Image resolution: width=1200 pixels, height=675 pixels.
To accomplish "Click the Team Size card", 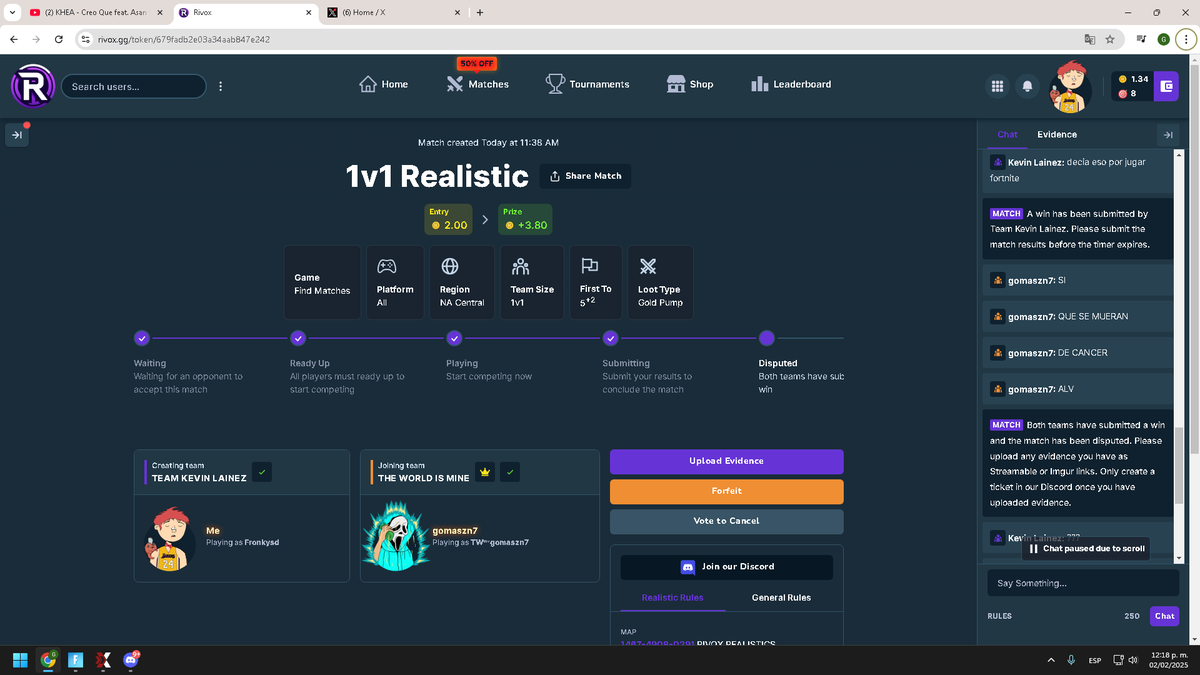I will click(x=532, y=282).
